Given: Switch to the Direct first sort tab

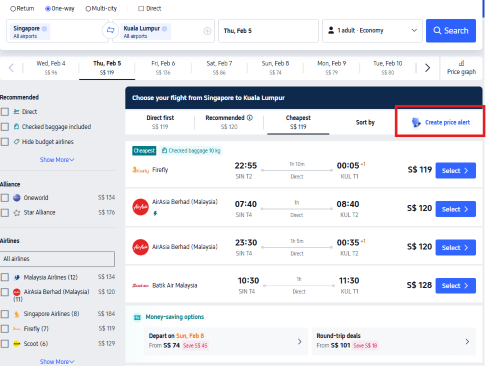Looking at the screenshot, I should coord(160,122).
